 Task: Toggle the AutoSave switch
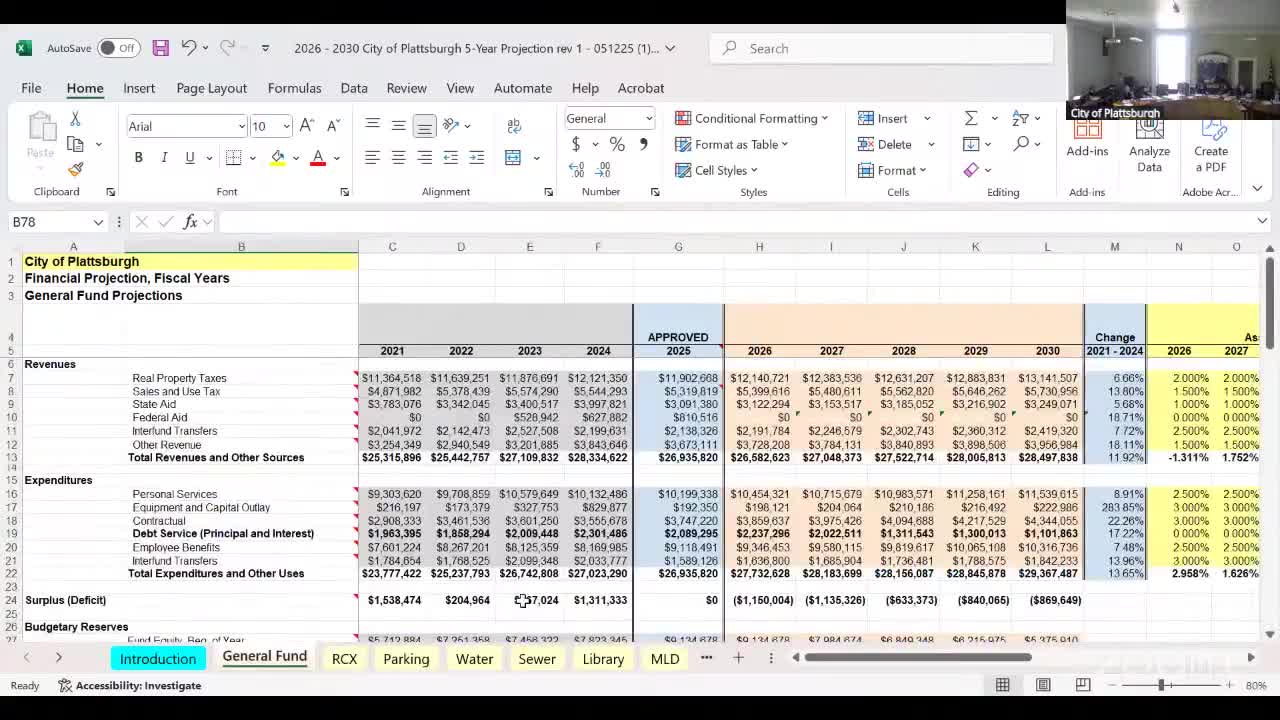[118, 48]
